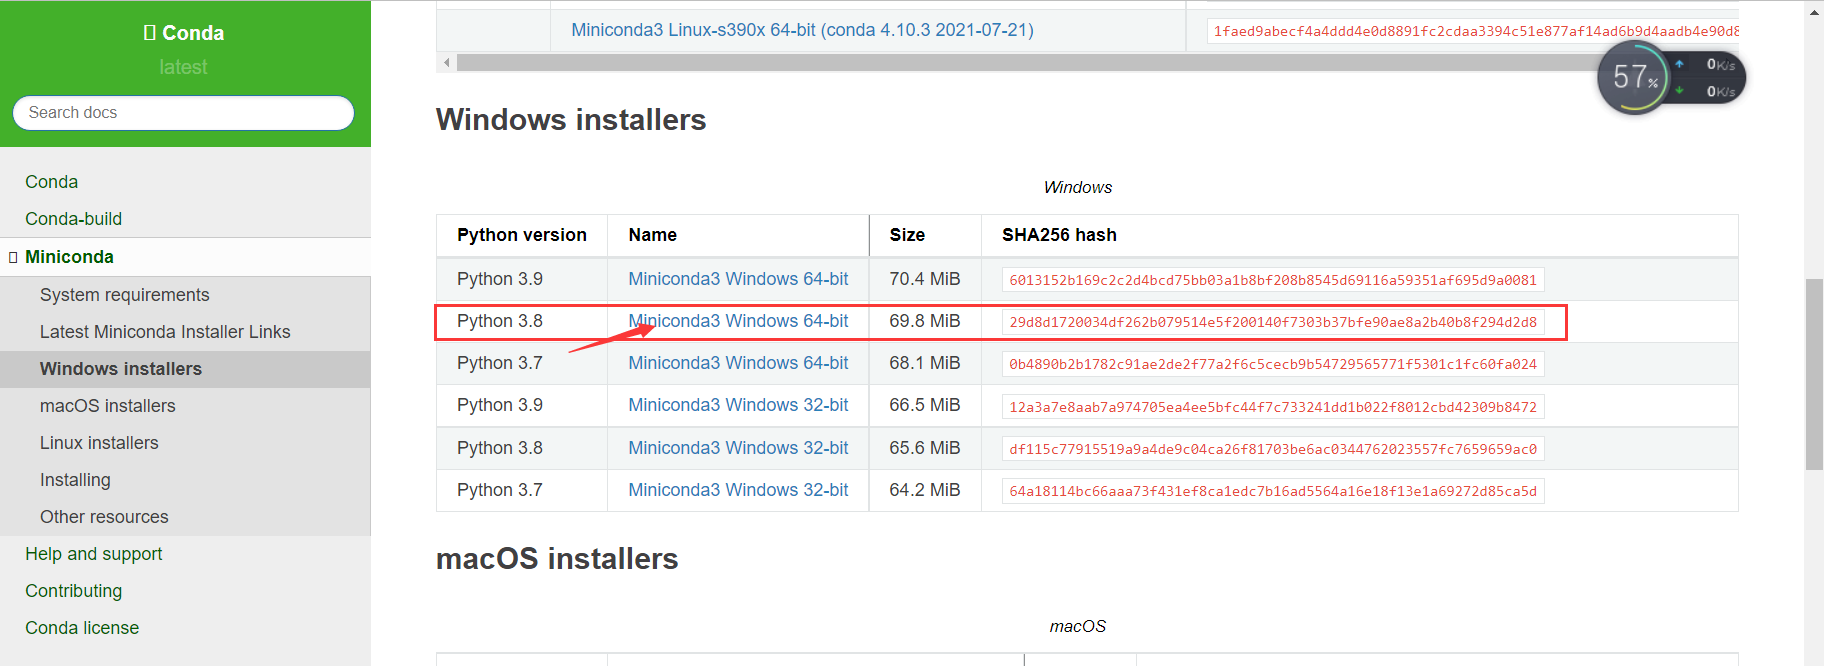Open Miniconda3 Linux-s390x 64-bit link
The width and height of the screenshot is (1824, 666).
click(x=802, y=30)
